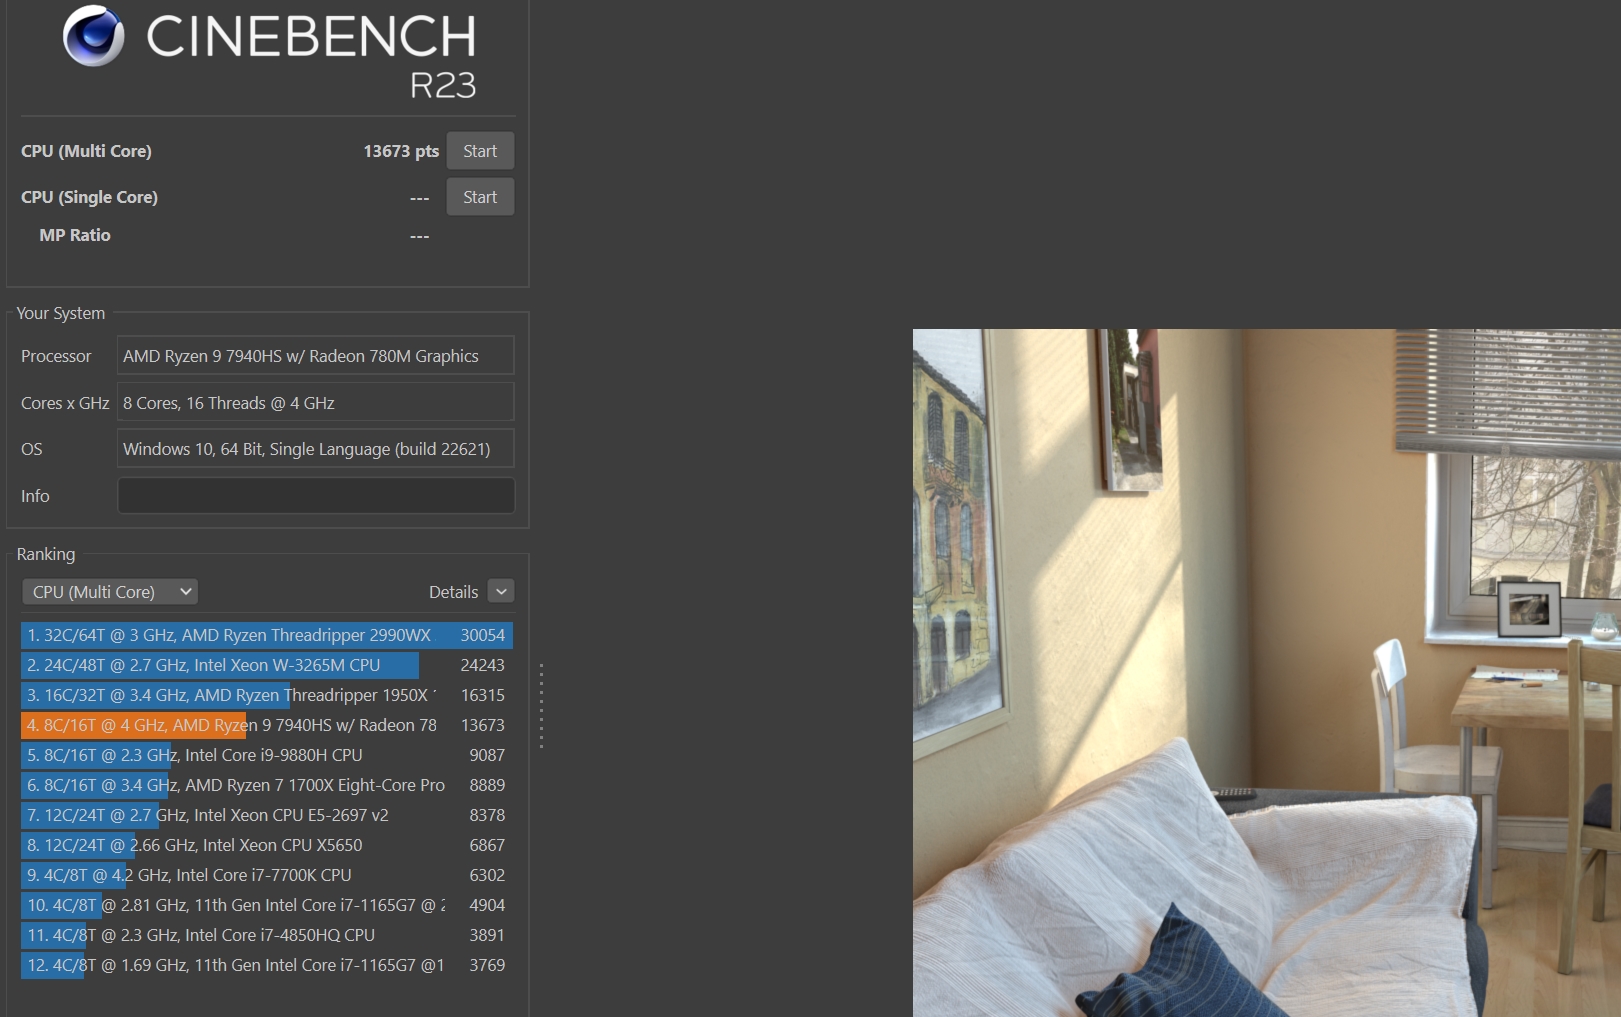Select the Threadripper 1950X ranking row
Image resolution: width=1621 pixels, height=1017 pixels.
[x=266, y=695]
